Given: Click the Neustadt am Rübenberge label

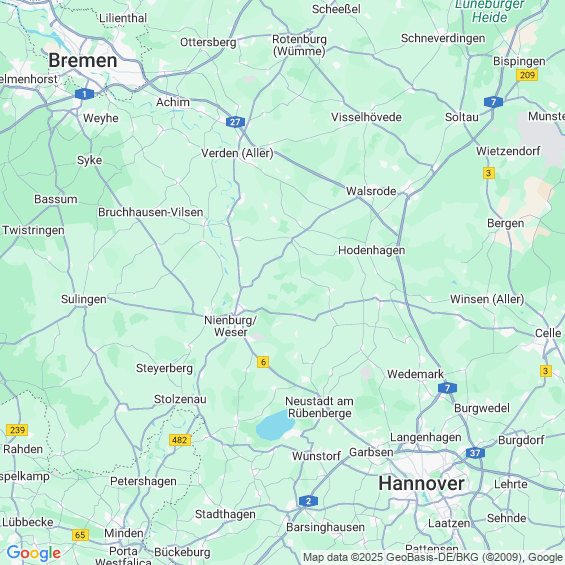Looking at the screenshot, I should coord(320,407).
